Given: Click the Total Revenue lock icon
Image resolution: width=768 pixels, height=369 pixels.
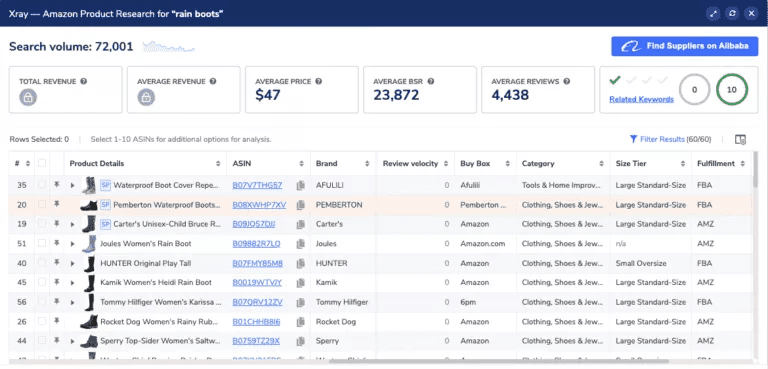Looking at the screenshot, I should pyautogui.click(x=28, y=98).
